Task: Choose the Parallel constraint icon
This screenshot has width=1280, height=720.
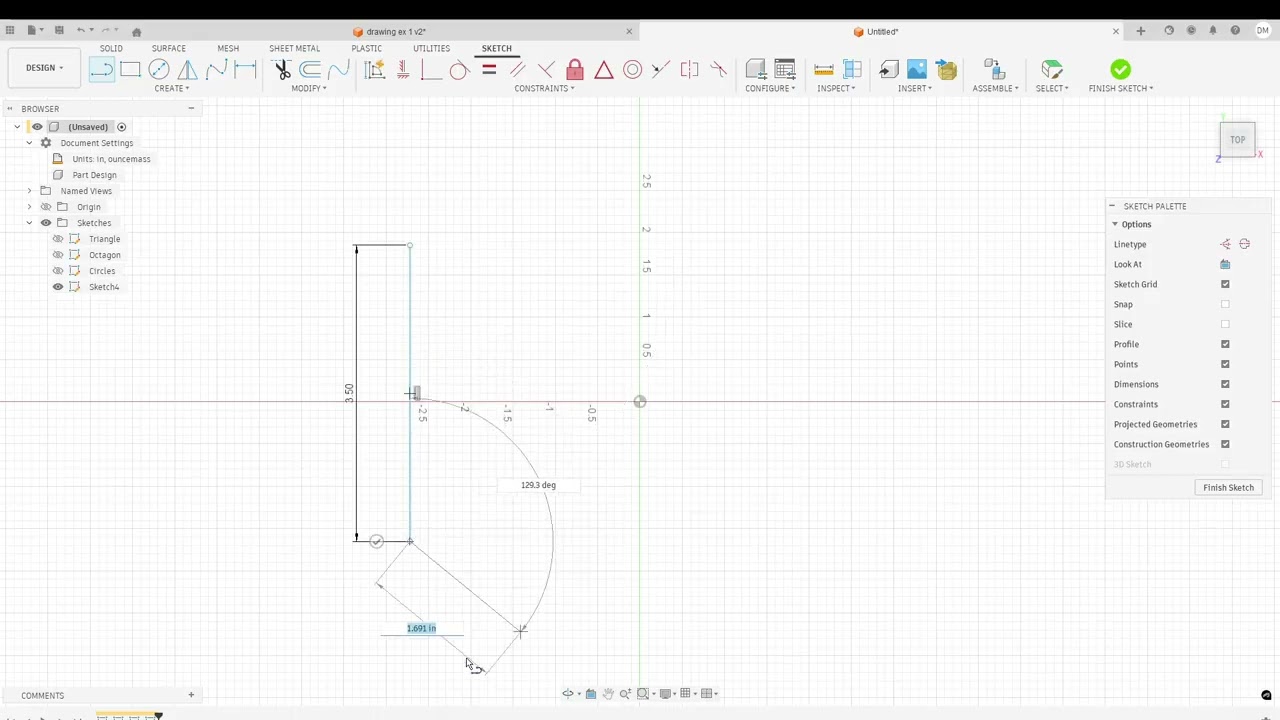Action: tap(517, 70)
